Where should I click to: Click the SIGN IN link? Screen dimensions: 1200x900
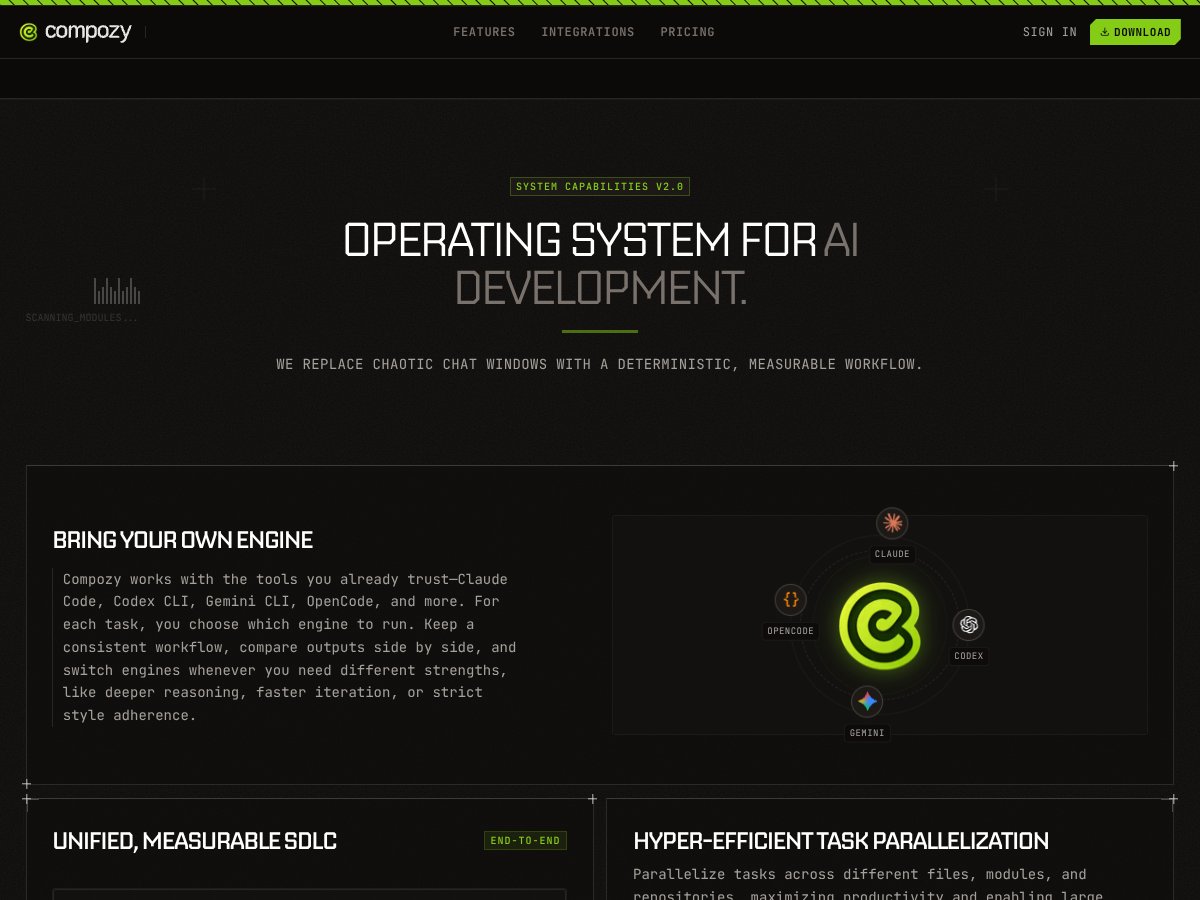1049,31
